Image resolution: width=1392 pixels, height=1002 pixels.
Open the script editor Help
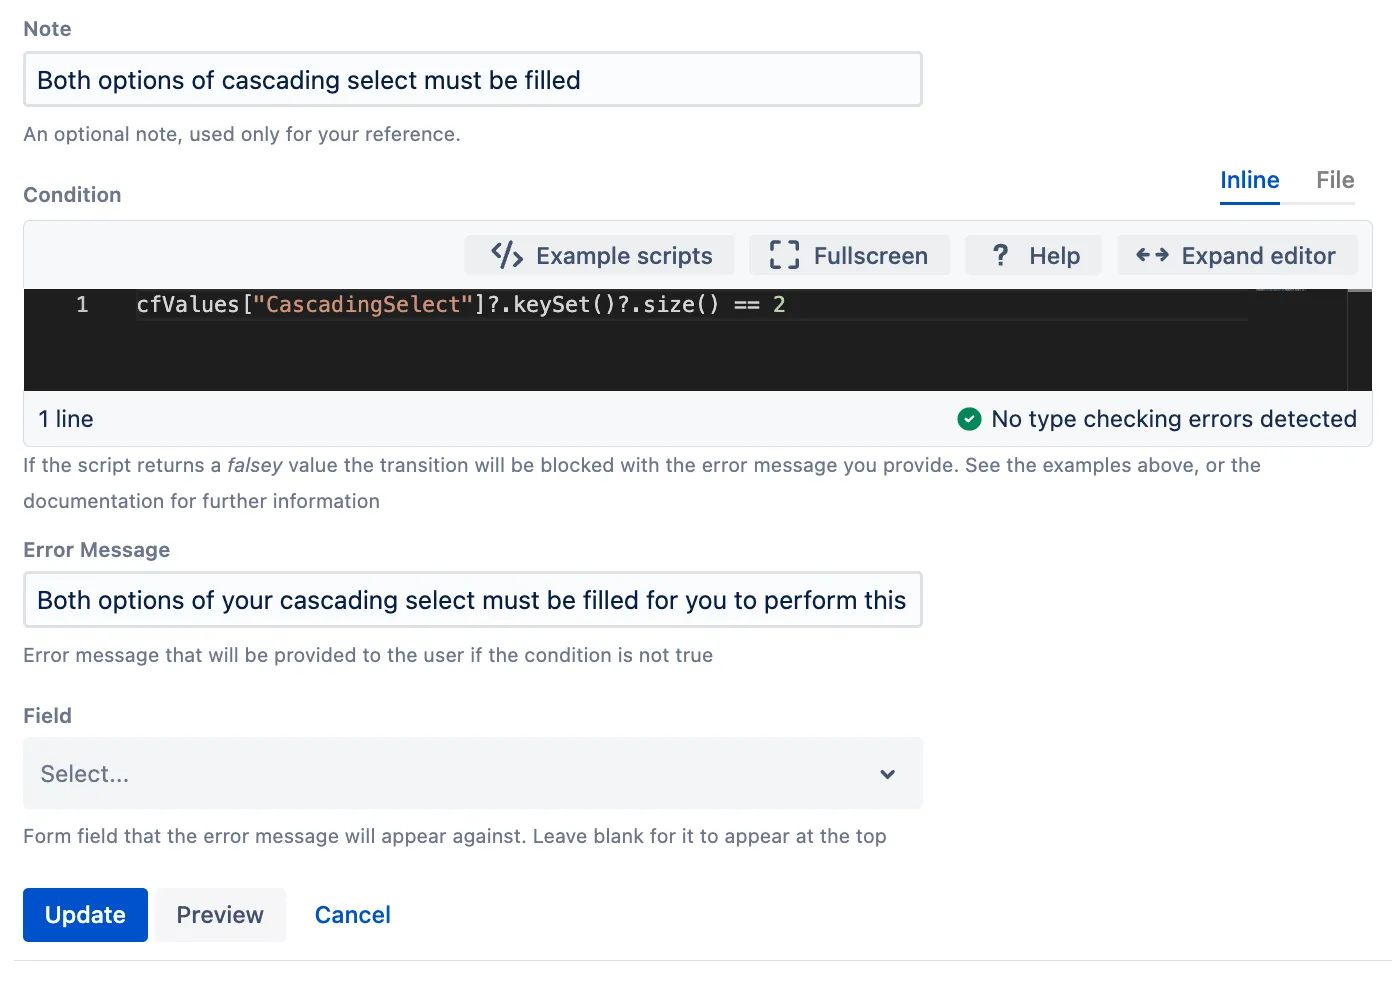click(1033, 255)
